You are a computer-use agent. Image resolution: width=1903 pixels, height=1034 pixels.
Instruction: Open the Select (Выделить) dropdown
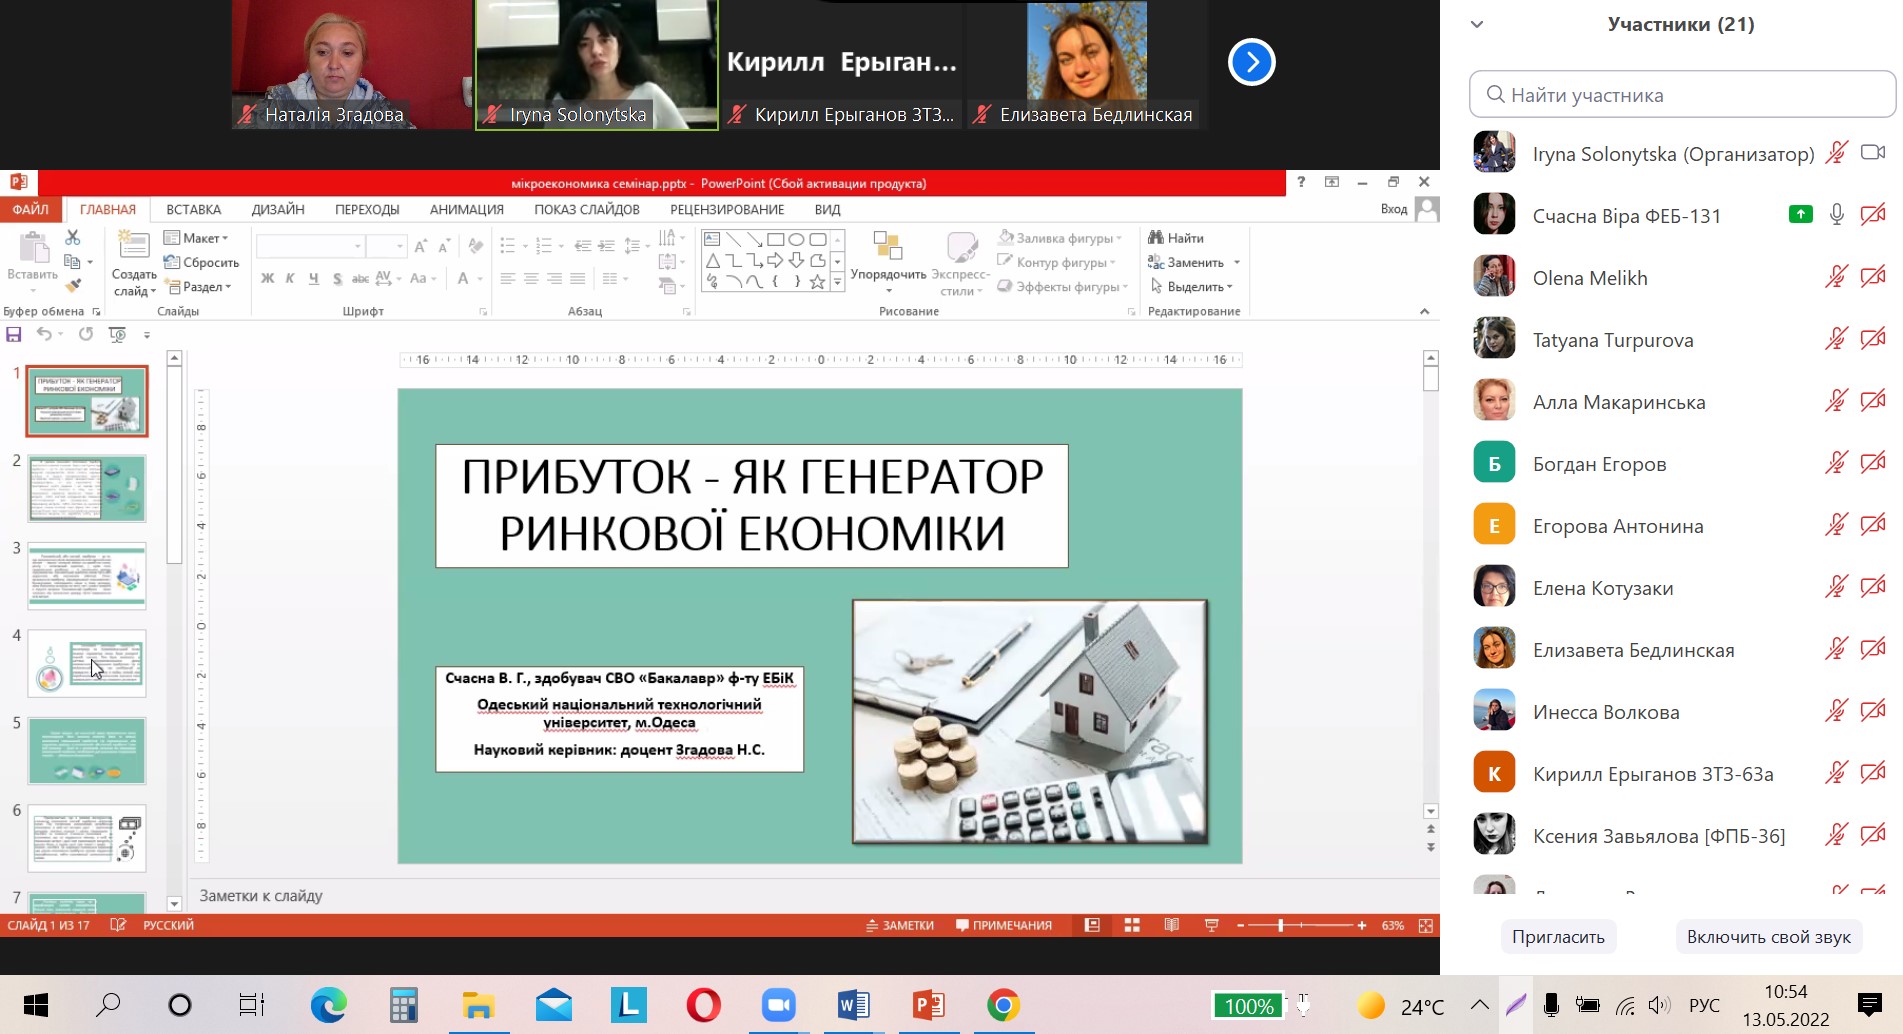click(x=1192, y=287)
